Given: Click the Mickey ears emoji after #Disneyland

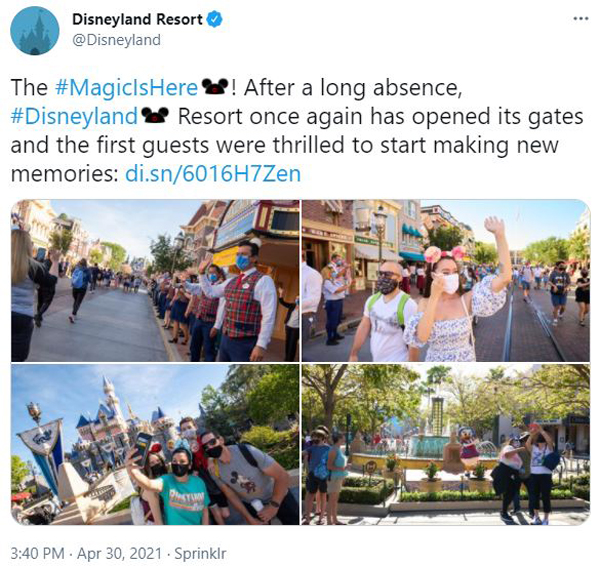Looking at the screenshot, I should coord(155,116).
